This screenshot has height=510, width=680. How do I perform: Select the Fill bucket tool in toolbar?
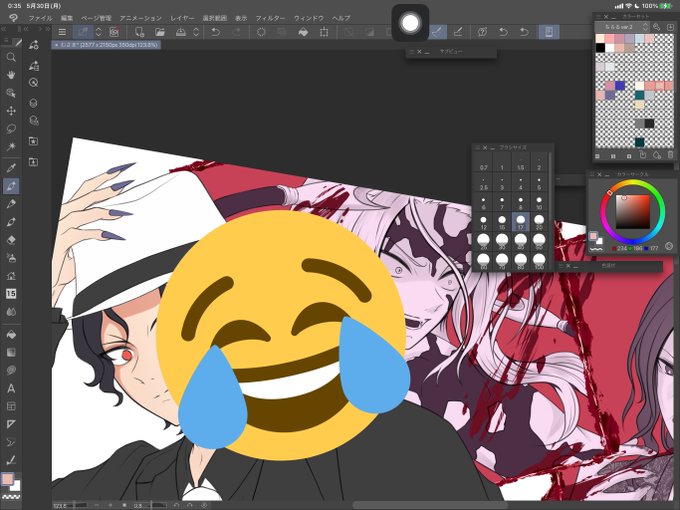click(x=11, y=334)
